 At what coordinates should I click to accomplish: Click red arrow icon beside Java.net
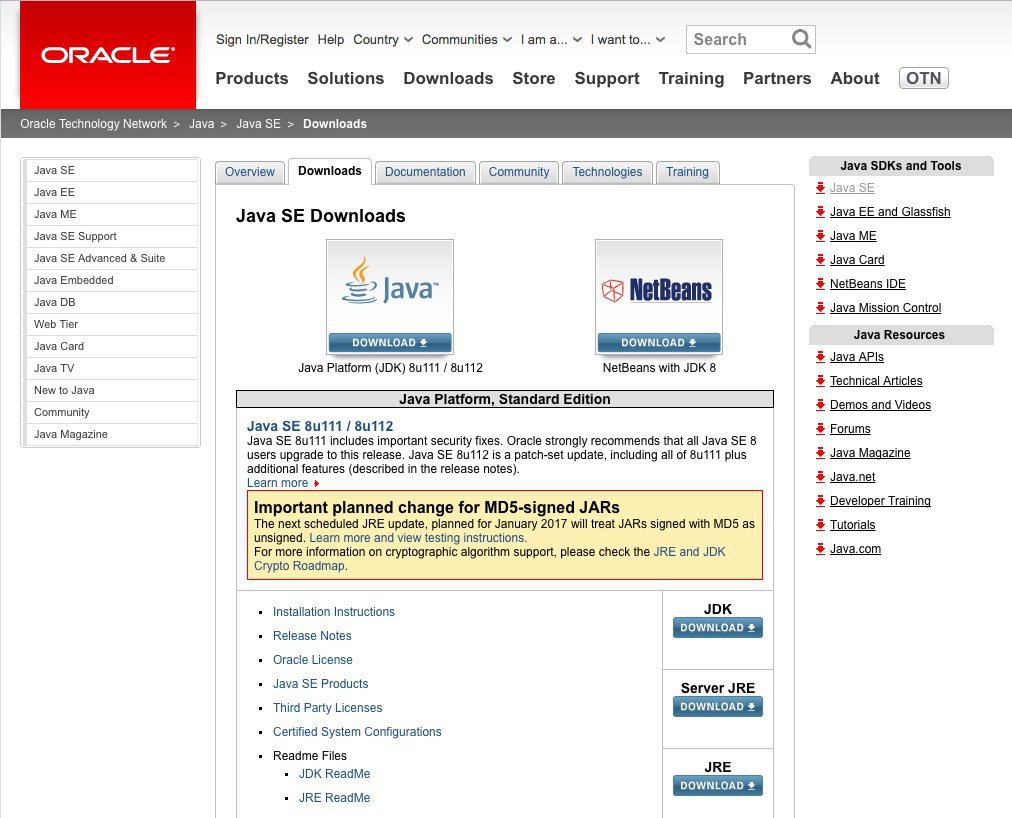pyautogui.click(x=820, y=476)
